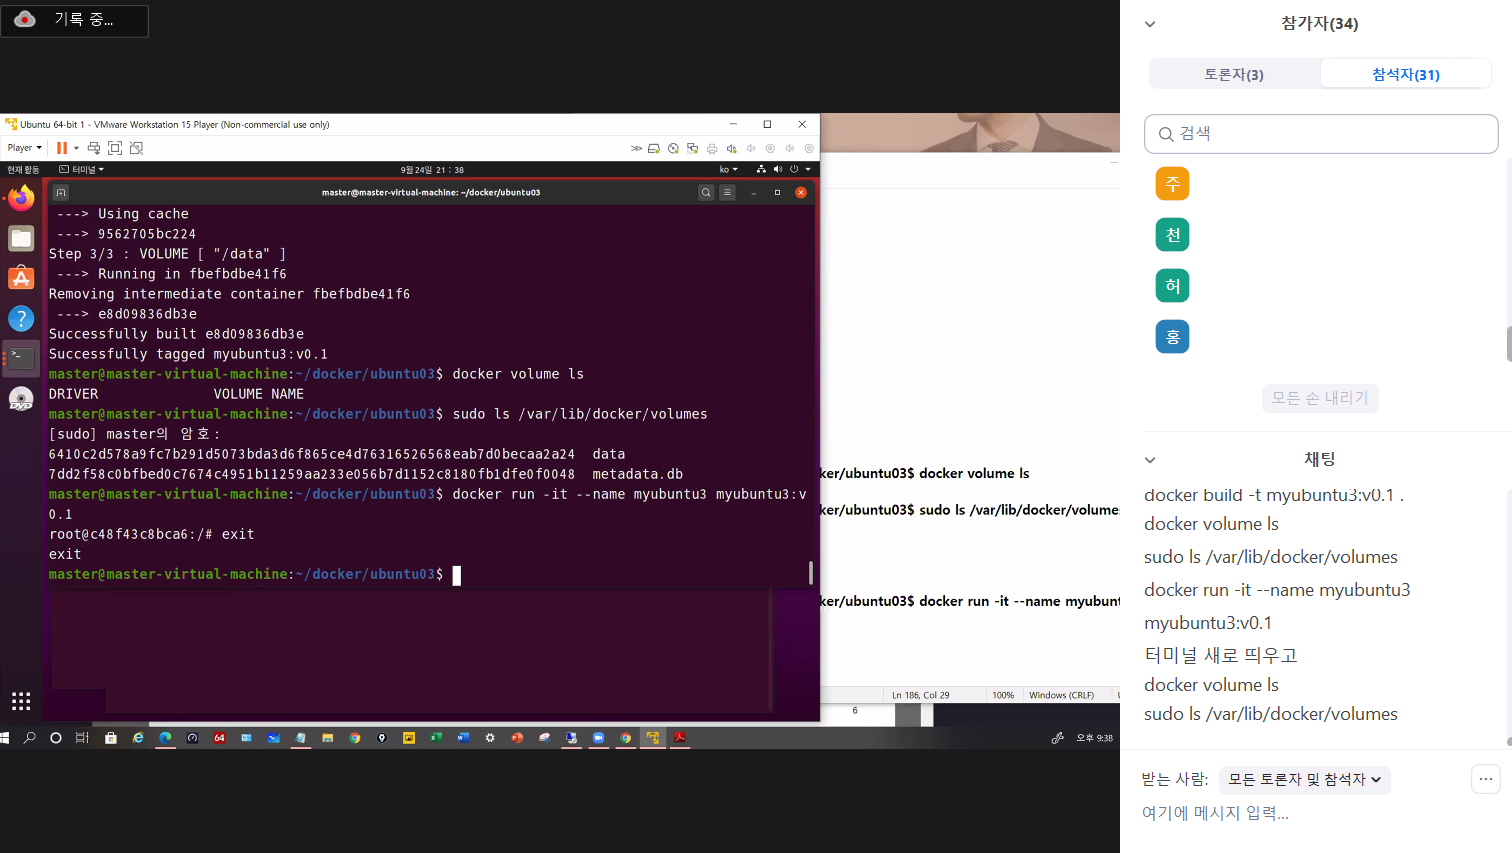Screen dimensions: 1512x853
Task: Click the participant search field
Action: 1320,134
